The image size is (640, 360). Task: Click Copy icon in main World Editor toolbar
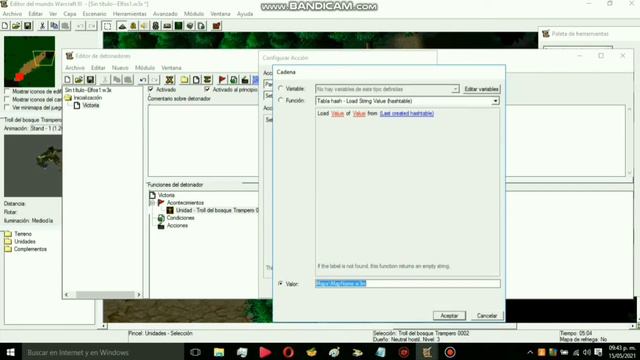coord(54,26)
